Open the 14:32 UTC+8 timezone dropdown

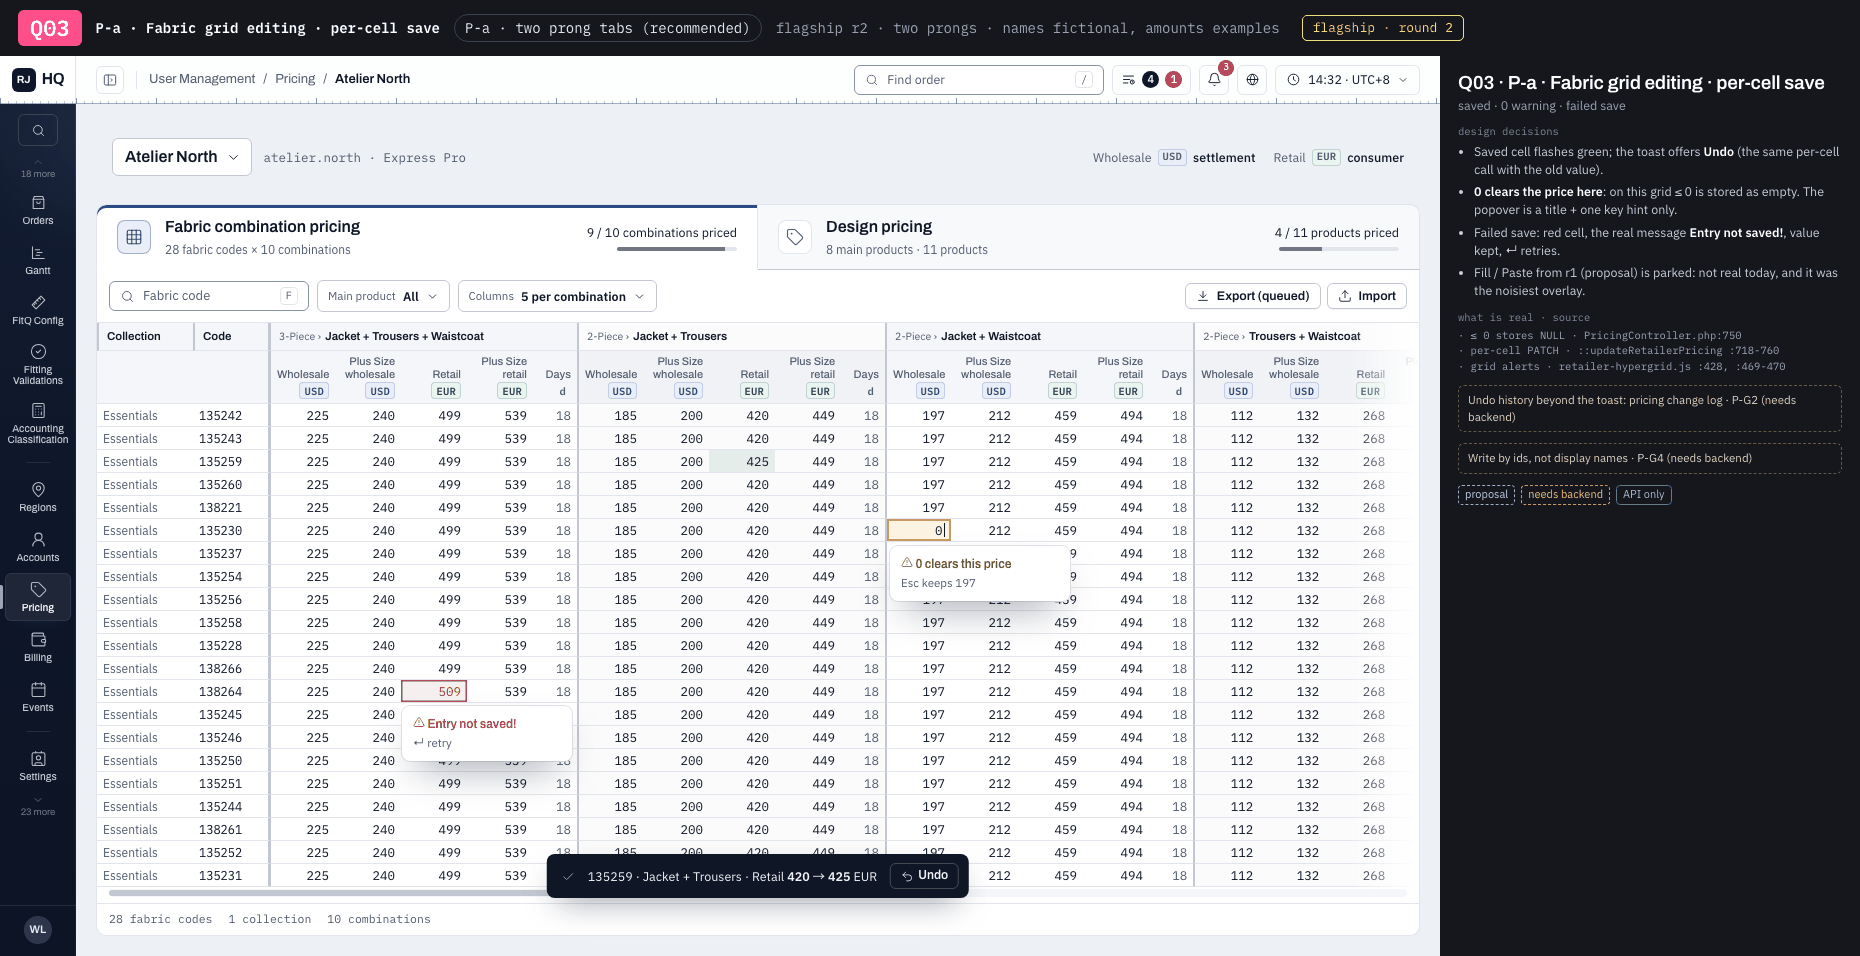click(1347, 79)
